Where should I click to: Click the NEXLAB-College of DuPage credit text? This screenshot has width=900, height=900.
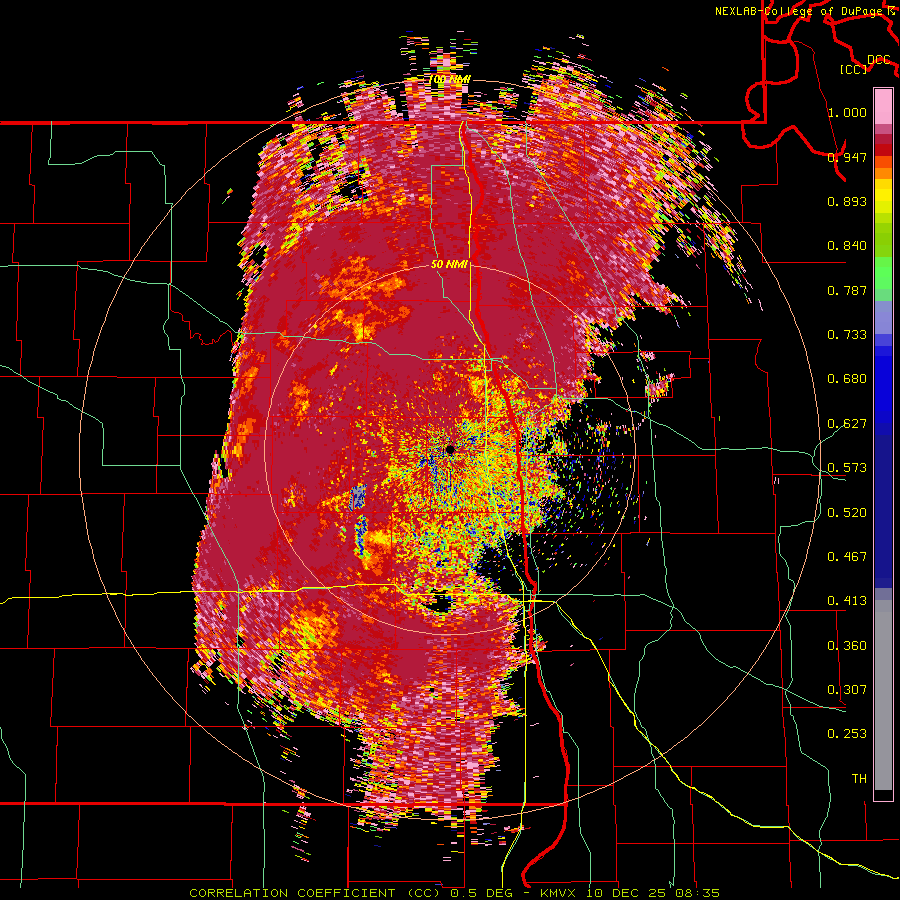(800, 11)
